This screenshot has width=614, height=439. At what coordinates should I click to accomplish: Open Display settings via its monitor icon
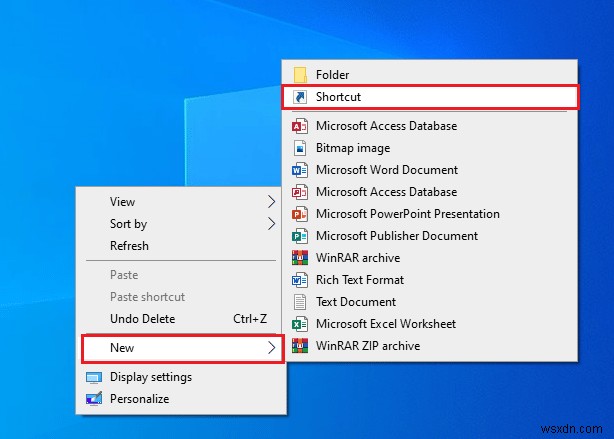(x=94, y=377)
